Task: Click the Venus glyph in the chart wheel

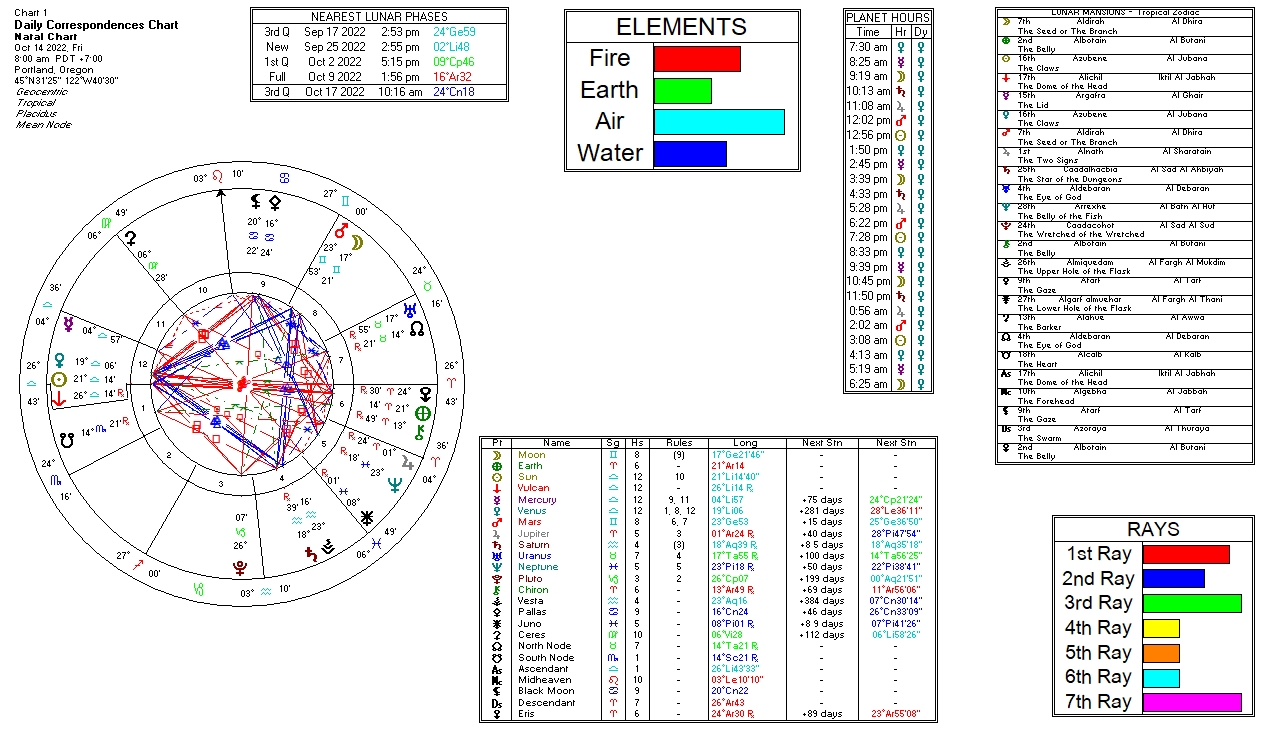Action: pyautogui.click(x=60, y=359)
